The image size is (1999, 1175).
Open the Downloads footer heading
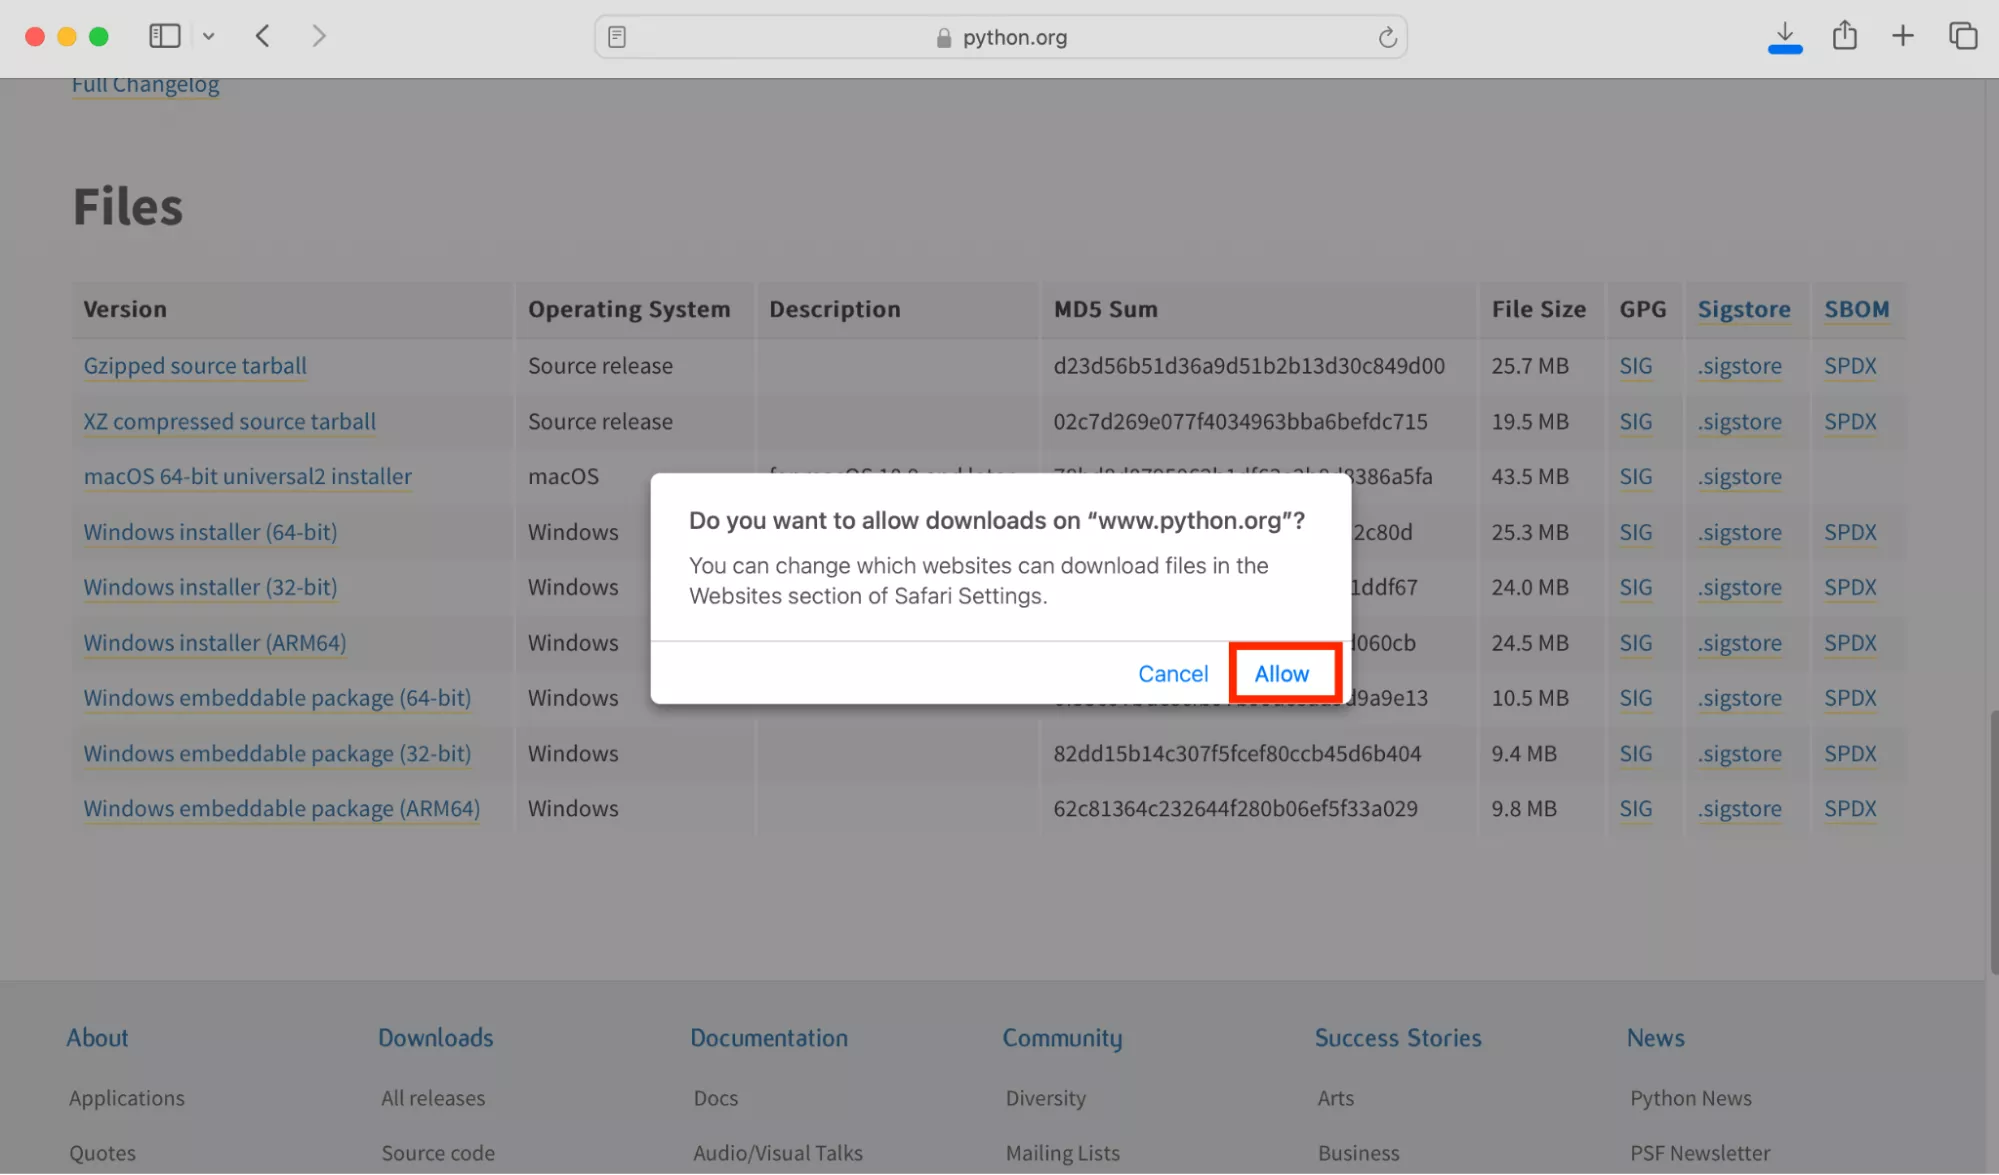click(436, 1038)
